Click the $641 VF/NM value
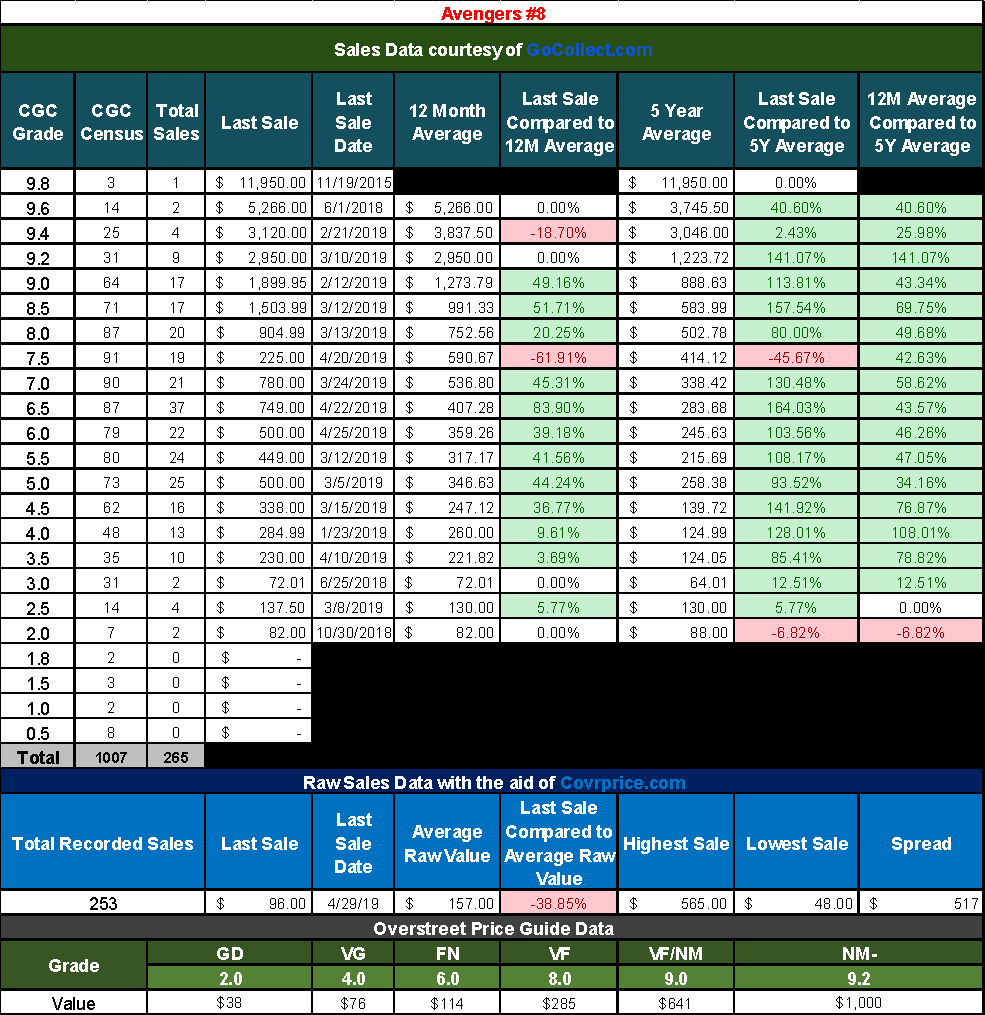The height and width of the screenshot is (1015, 985). pos(676,1003)
